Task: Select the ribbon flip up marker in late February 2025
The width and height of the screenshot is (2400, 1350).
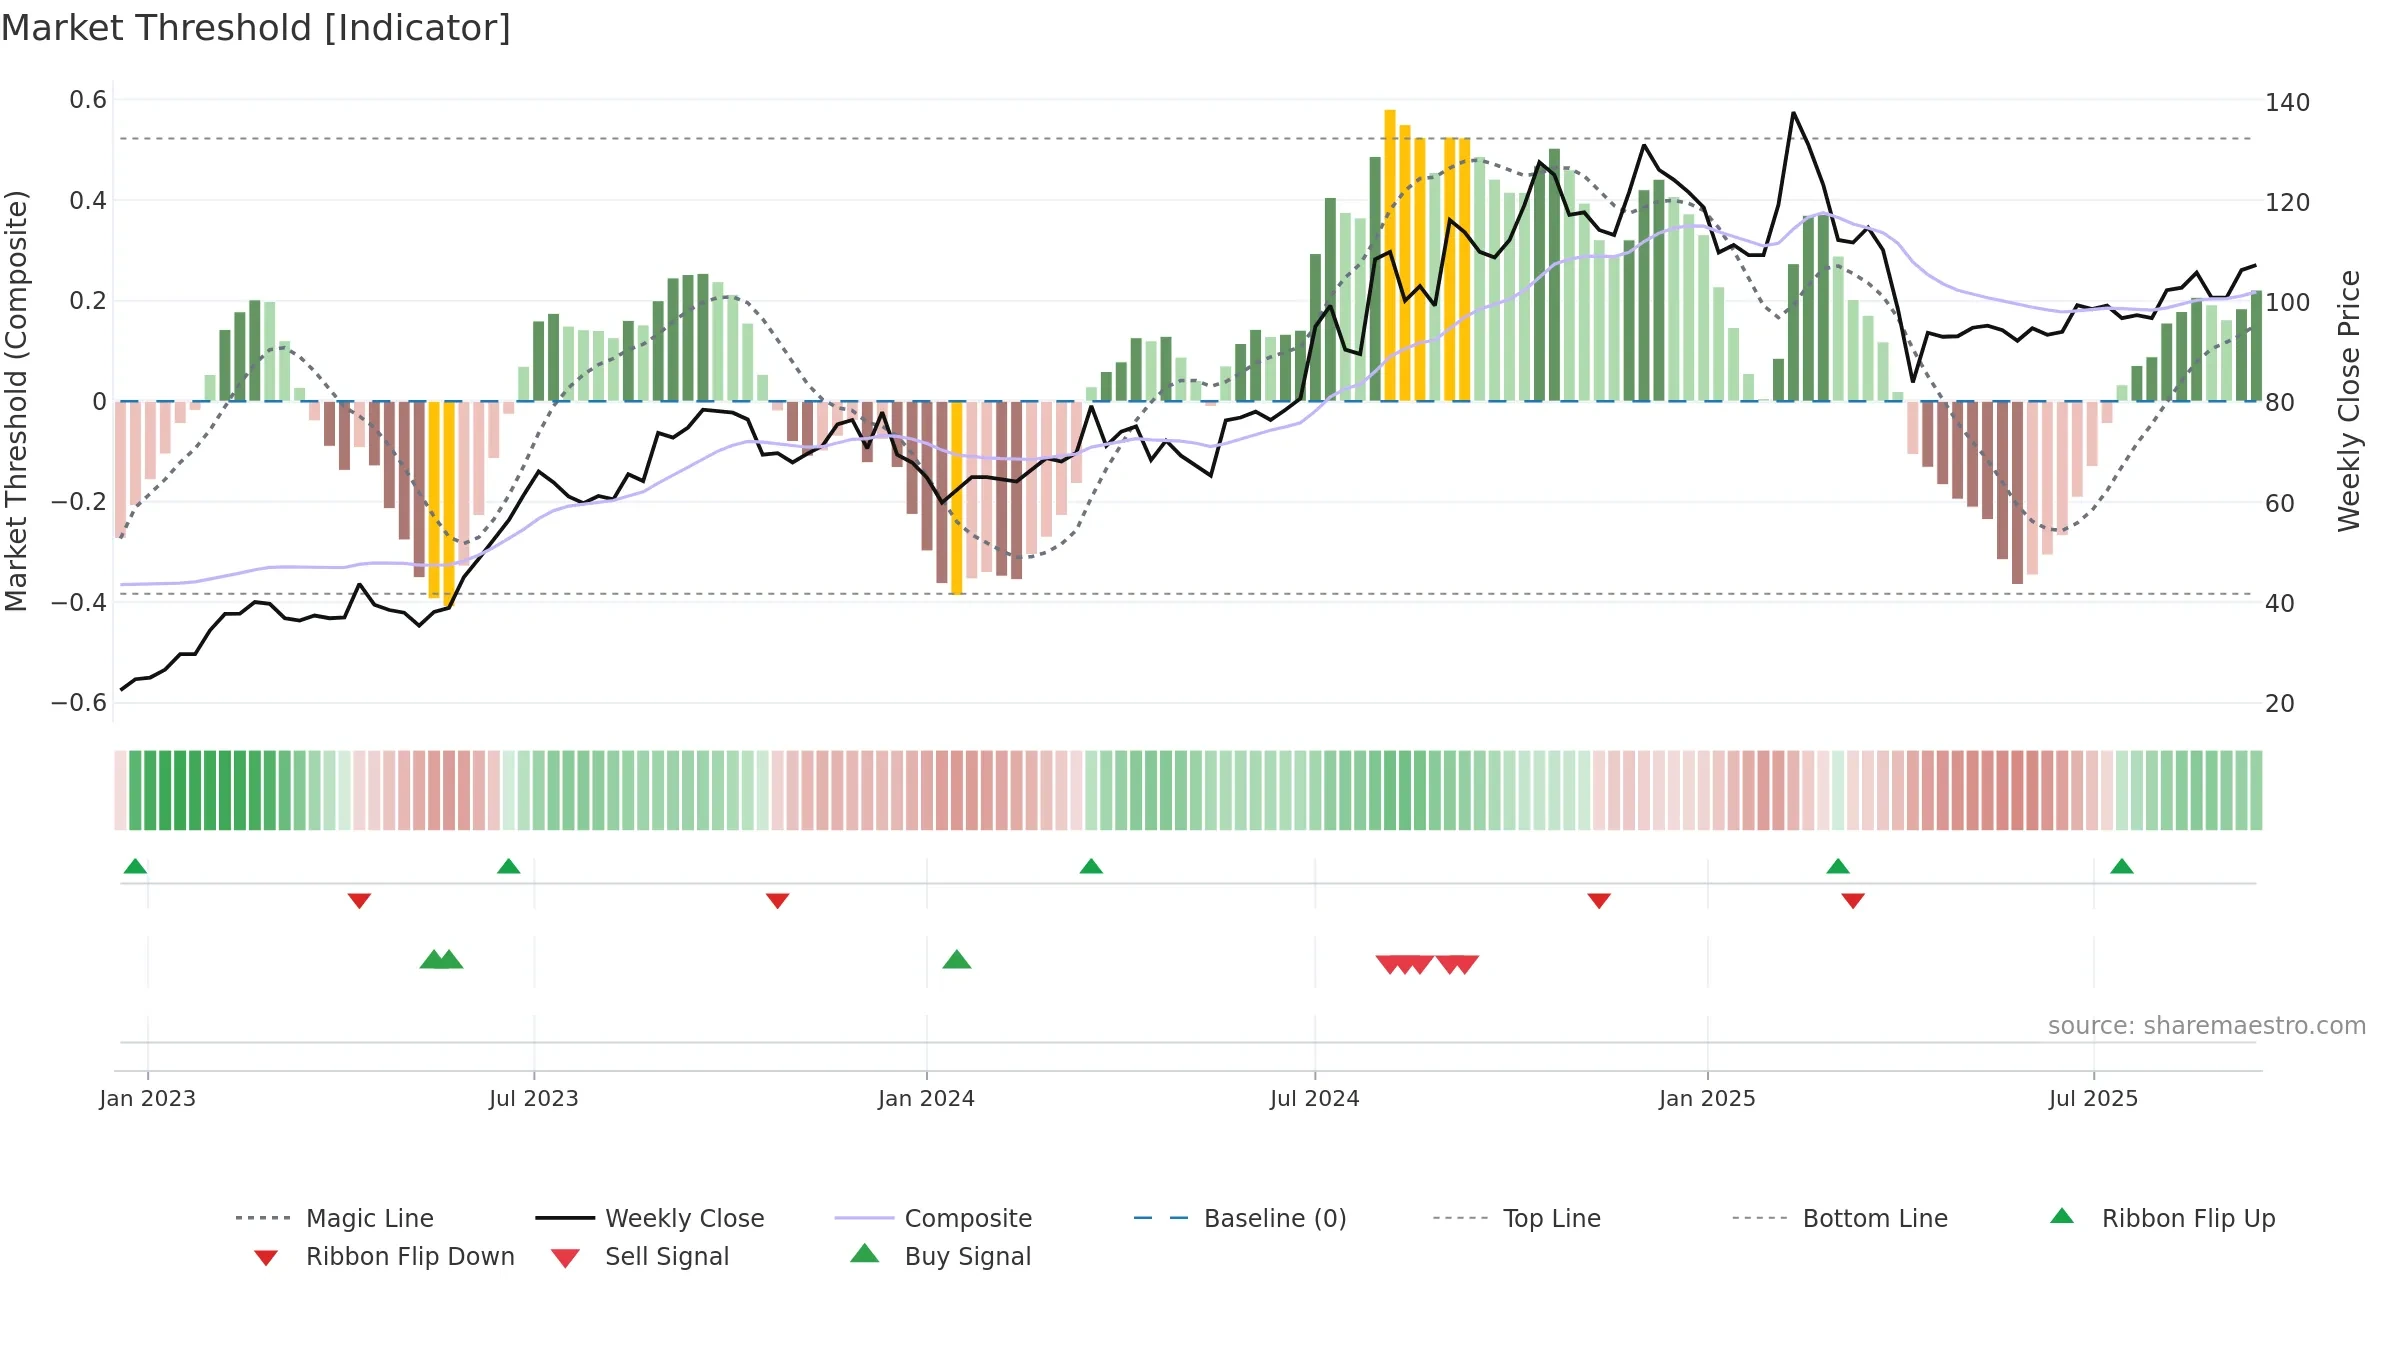Action: tap(1838, 866)
